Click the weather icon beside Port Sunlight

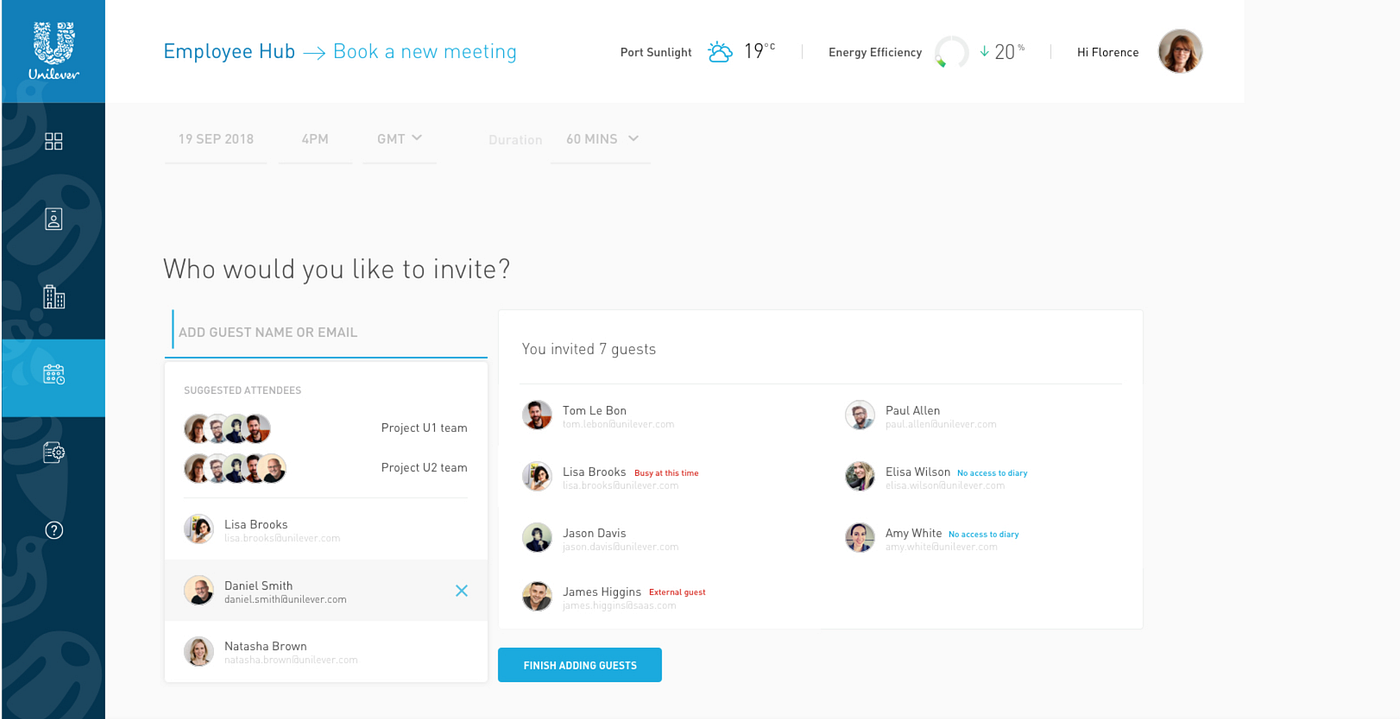click(x=720, y=52)
